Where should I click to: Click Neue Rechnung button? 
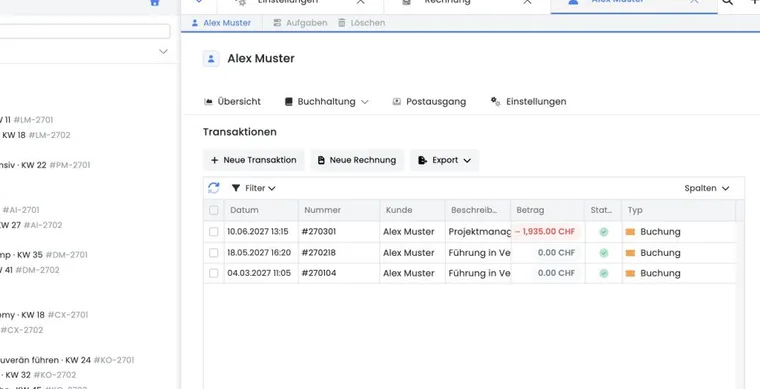pyautogui.click(x=357, y=160)
